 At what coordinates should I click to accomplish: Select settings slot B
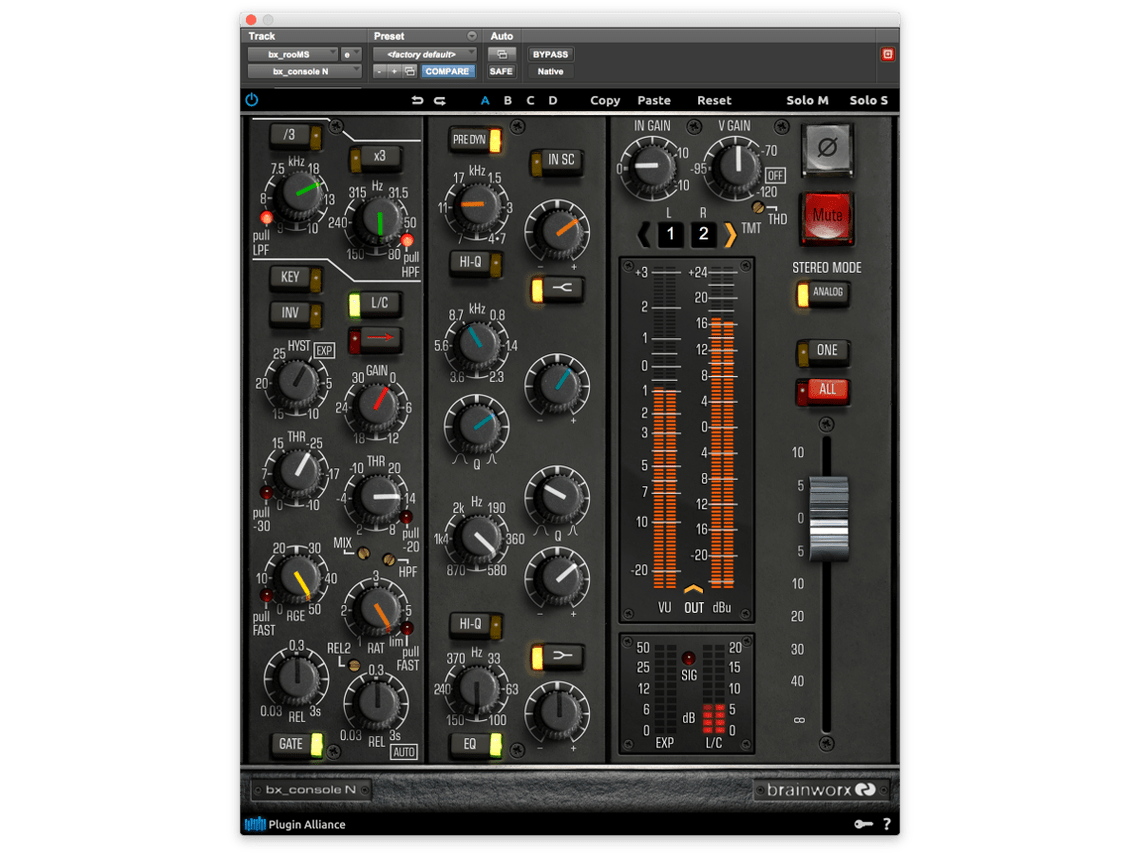click(507, 100)
